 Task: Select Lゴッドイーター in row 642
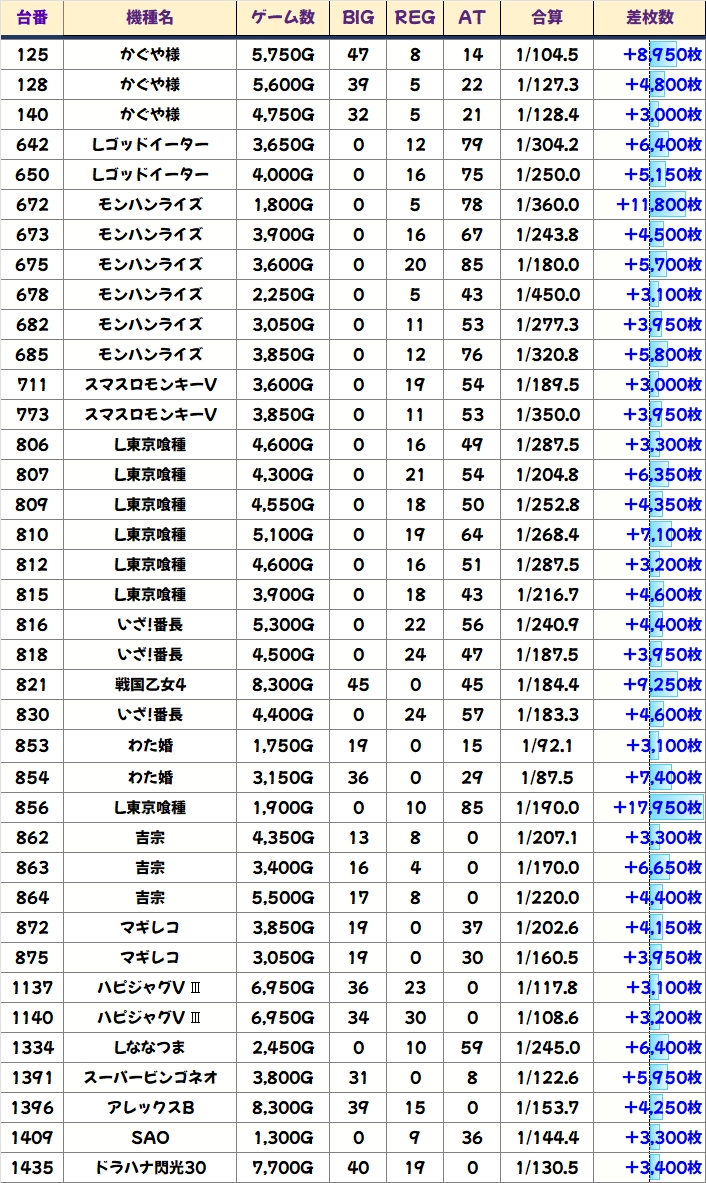150,144
